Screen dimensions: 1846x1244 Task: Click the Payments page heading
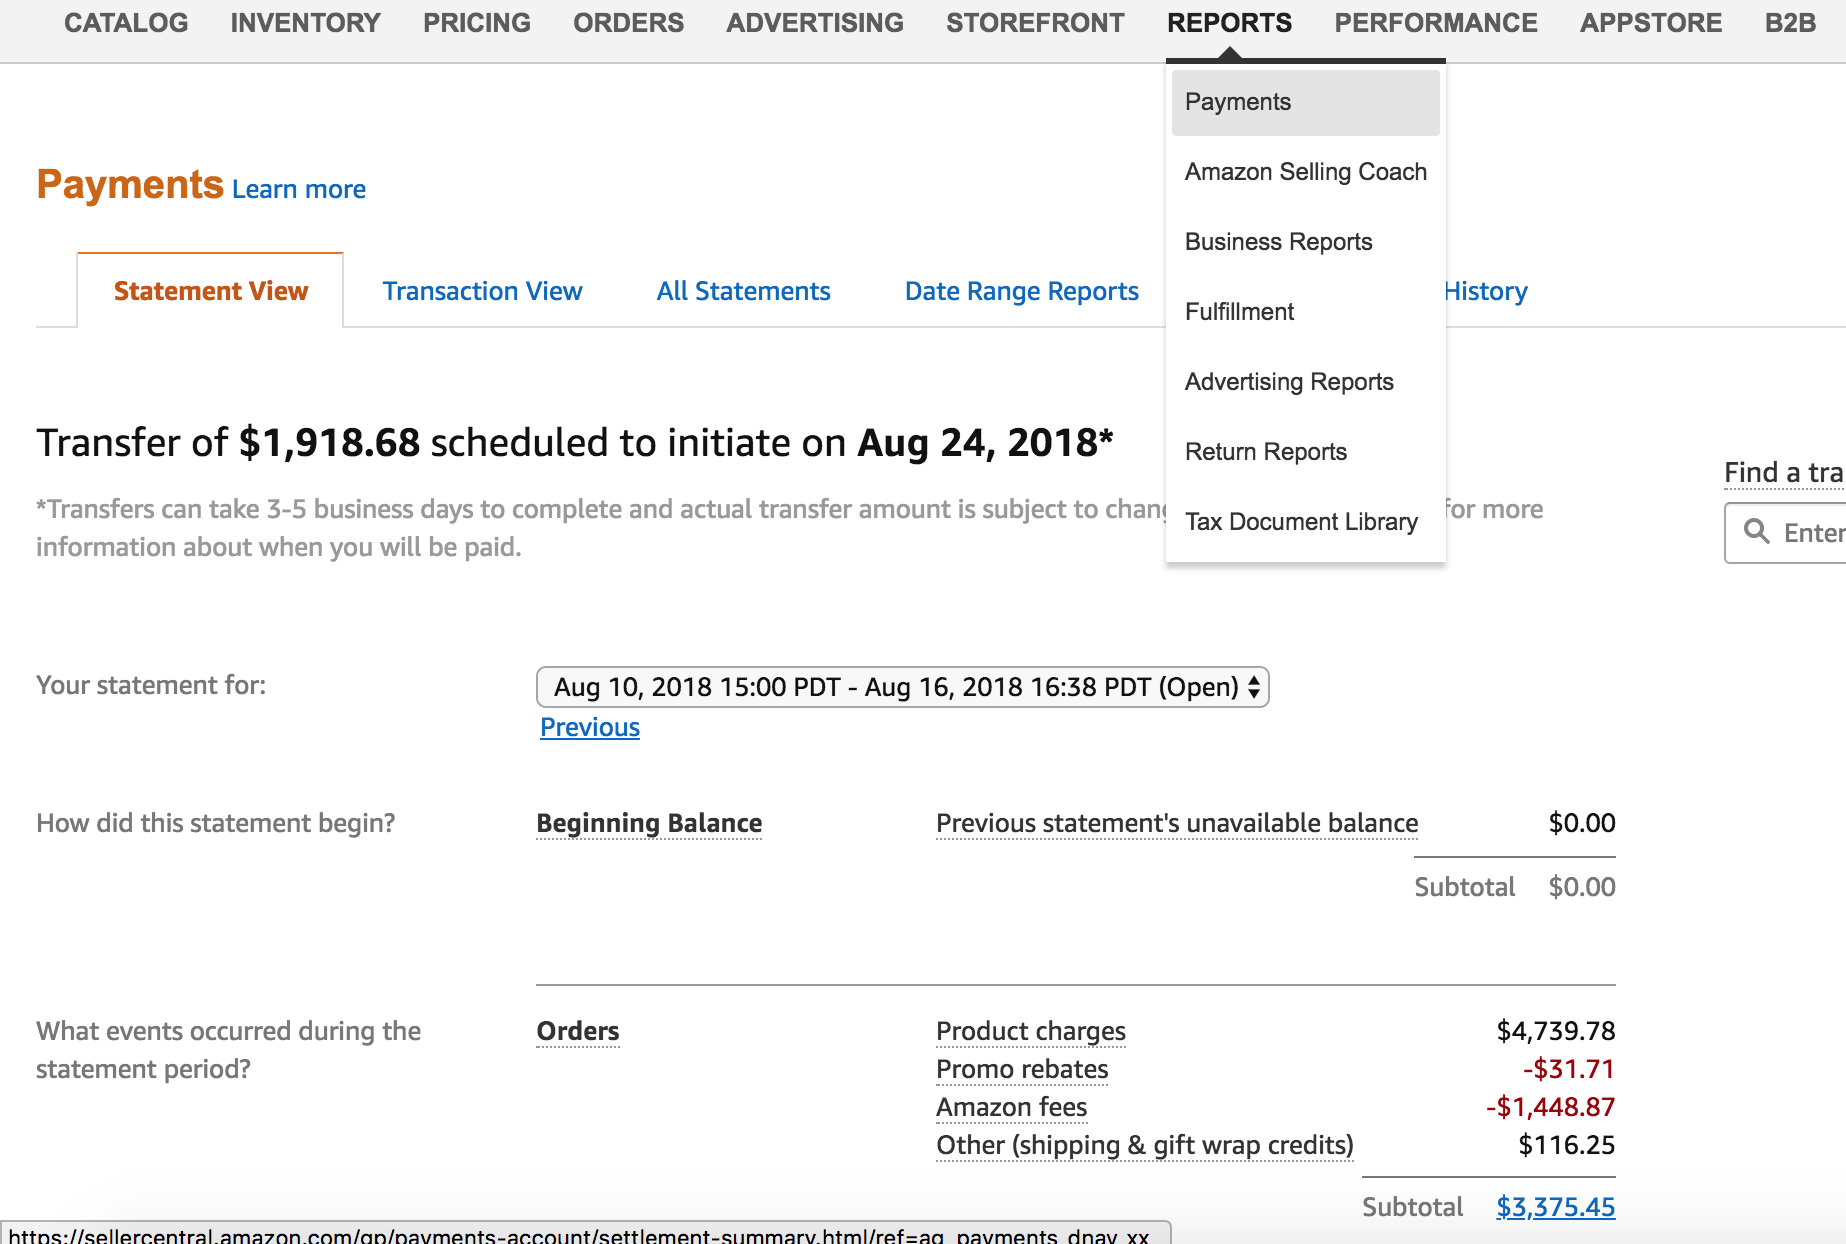[130, 185]
